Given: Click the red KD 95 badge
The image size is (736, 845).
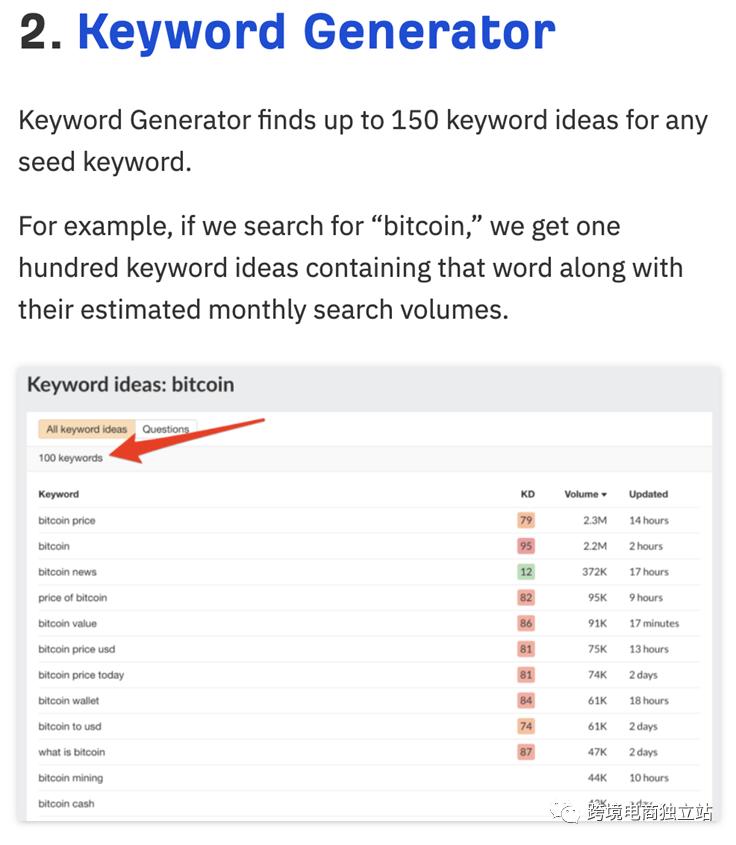Looking at the screenshot, I should click(x=526, y=546).
